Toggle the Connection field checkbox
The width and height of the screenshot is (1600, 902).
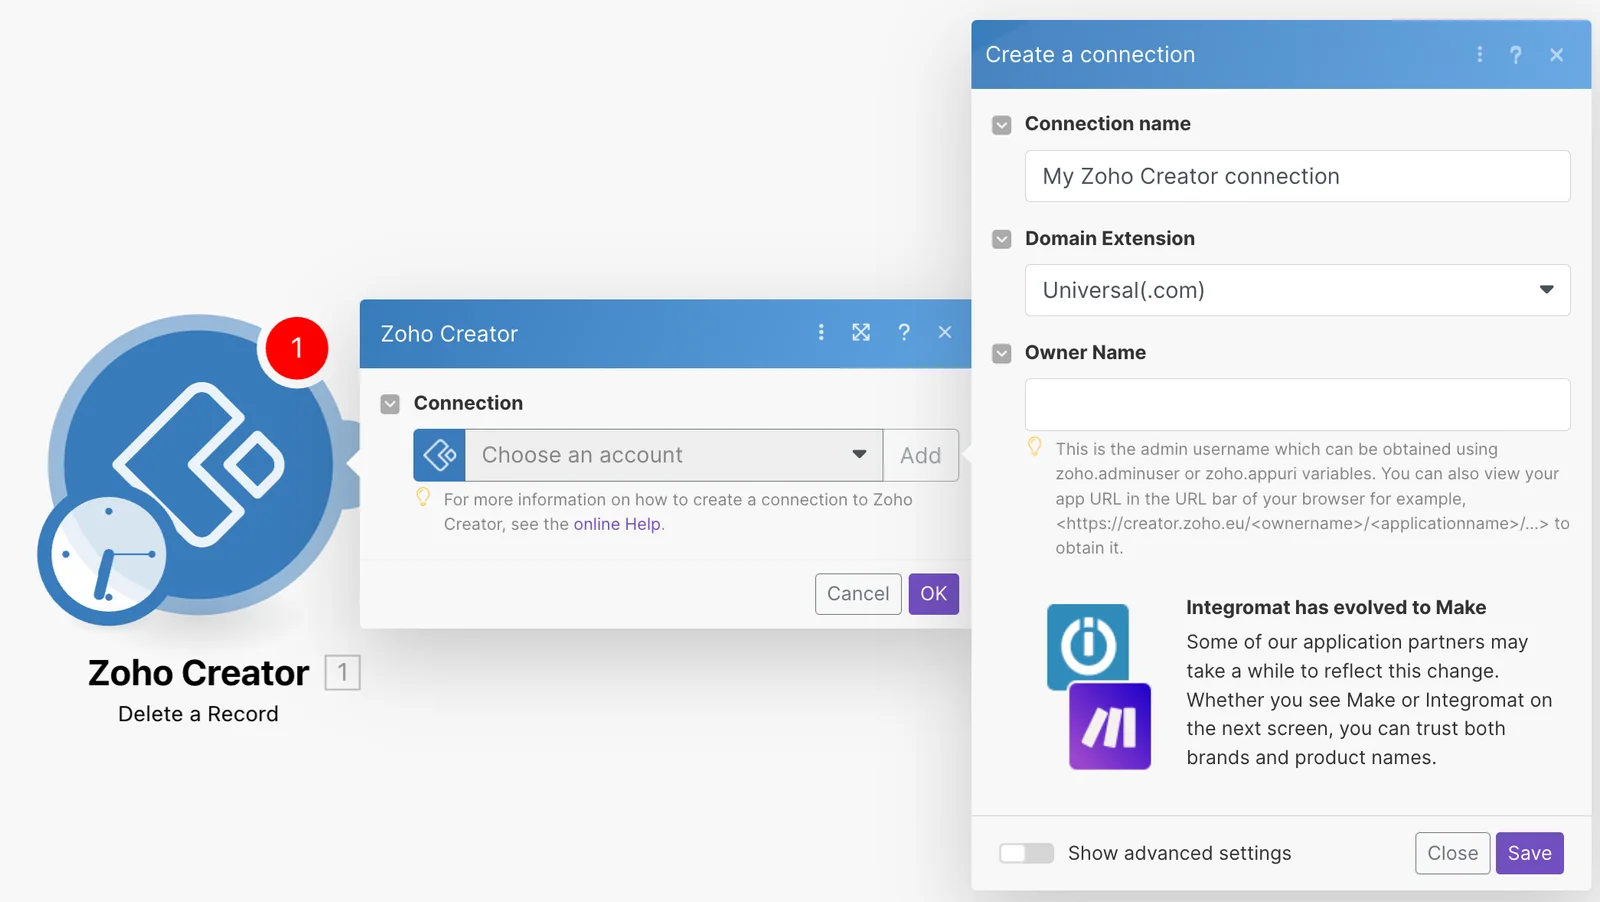(x=390, y=404)
